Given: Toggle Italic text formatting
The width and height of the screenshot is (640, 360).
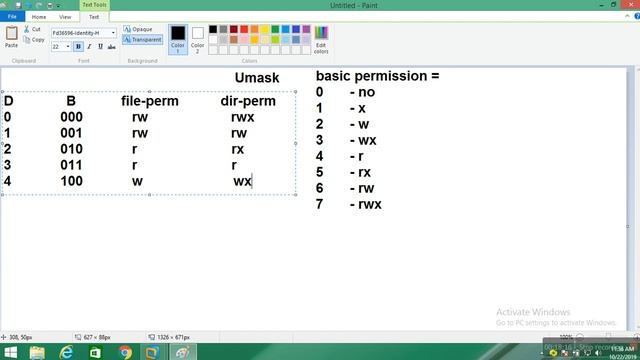Looking at the screenshot, I should [89, 47].
